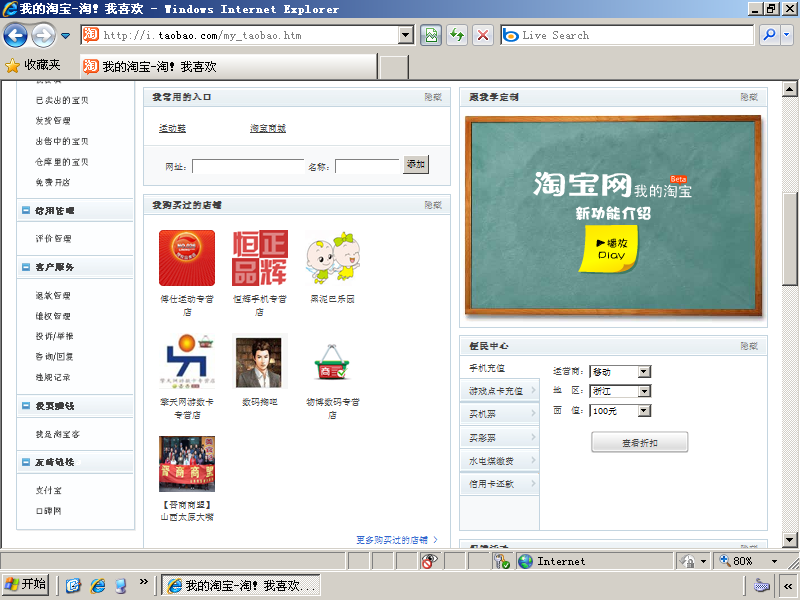Go back with the IE Back arrow
Screen dimensions: 800x600
point(15,35)
